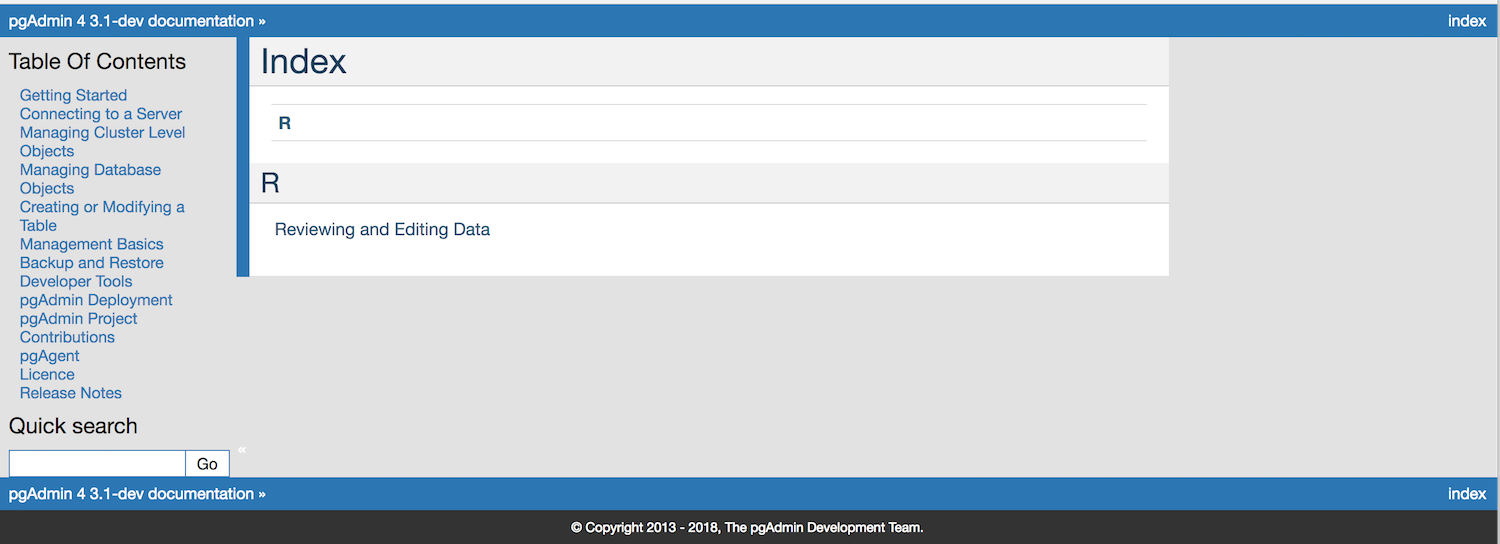Viewport: 1500px width, 544px height.
Task: Collapse the sidebar using the « arrow
Action: click(x=242, y=450)
